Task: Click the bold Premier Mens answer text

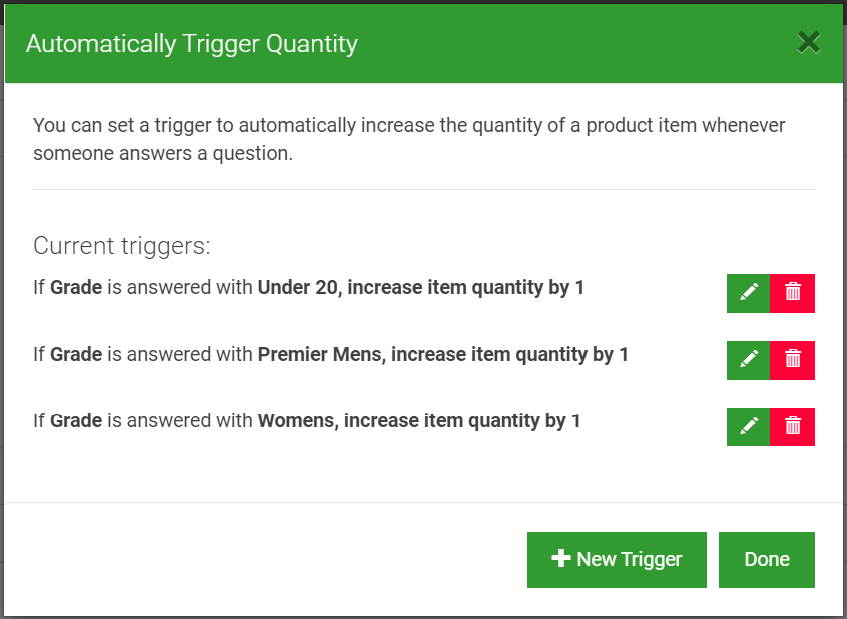Action: point(321,354)
